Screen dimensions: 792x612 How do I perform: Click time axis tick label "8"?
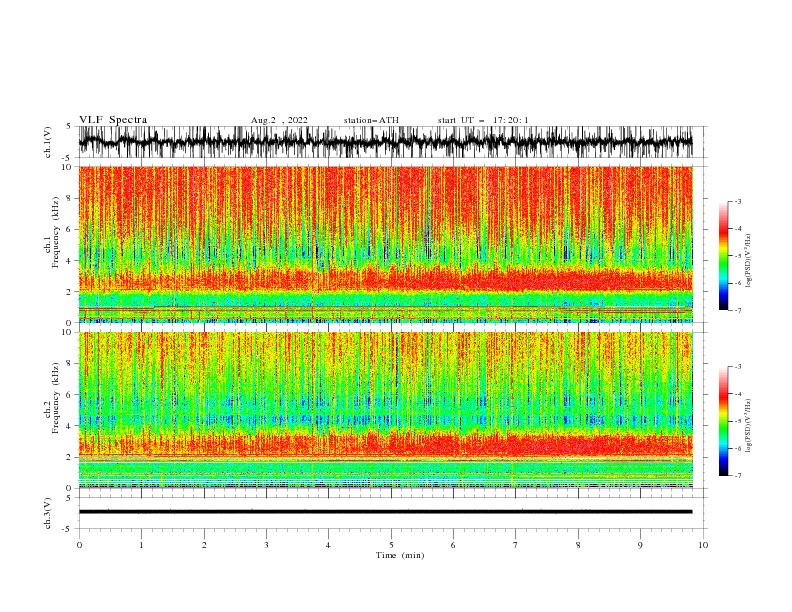[578, 545]
